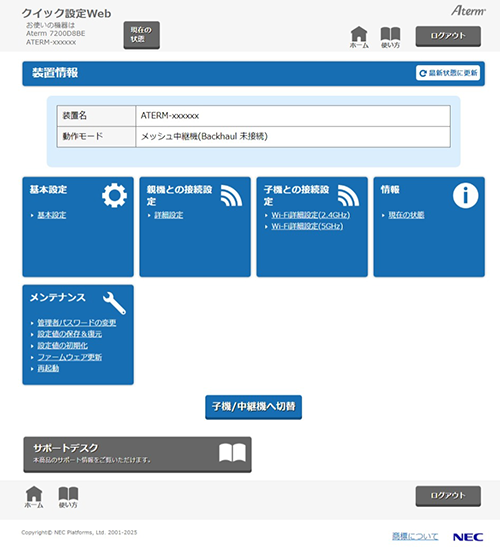Select the ATERM-xxxxxx value in the 装置名 row
Screen dimensions: 500x549
click(170, 116)
